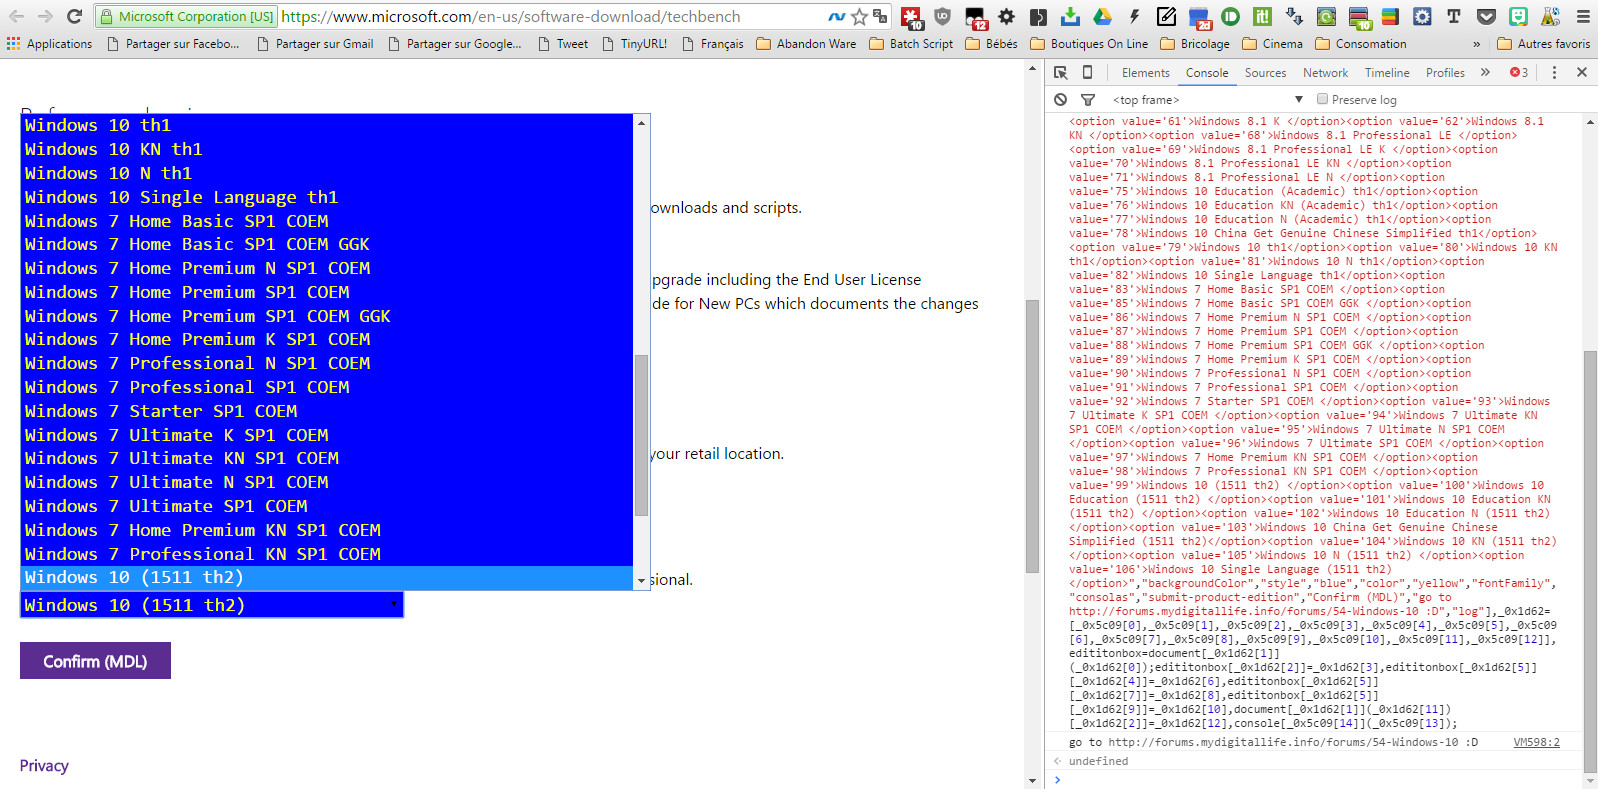Open the top frame context dropdown
1598x789 pixels.
point(1208,99)
